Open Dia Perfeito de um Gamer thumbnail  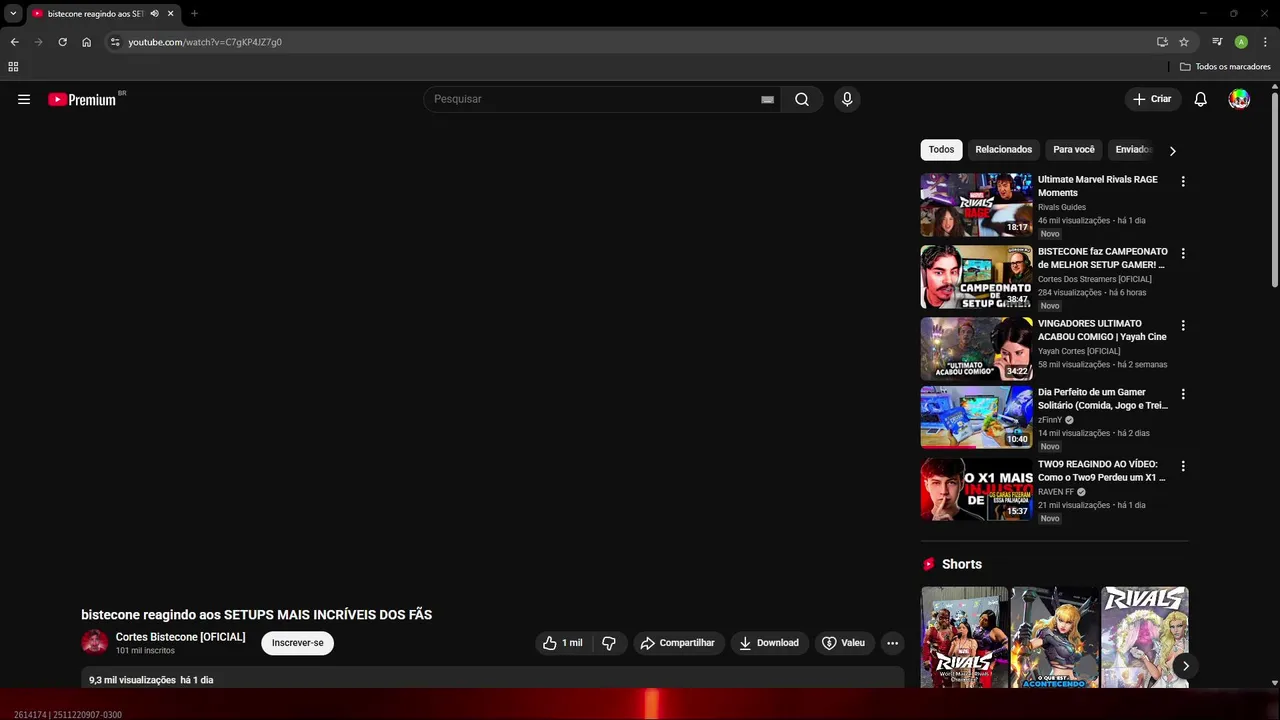point(976,417)
